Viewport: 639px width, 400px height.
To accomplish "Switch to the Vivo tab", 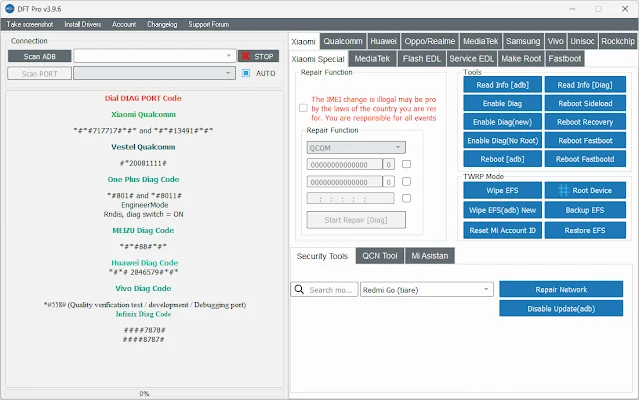I will click(x=555, y=41).
